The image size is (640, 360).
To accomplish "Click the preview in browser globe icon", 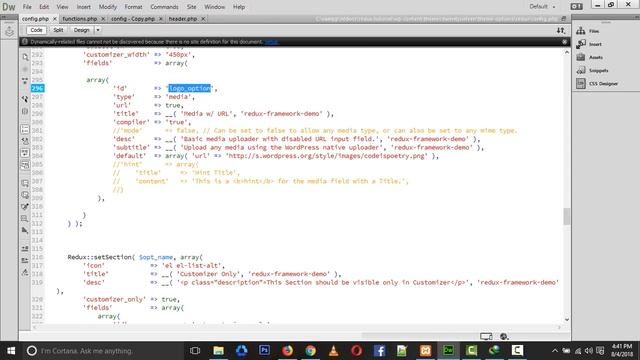I will click(x=504, y=336).
